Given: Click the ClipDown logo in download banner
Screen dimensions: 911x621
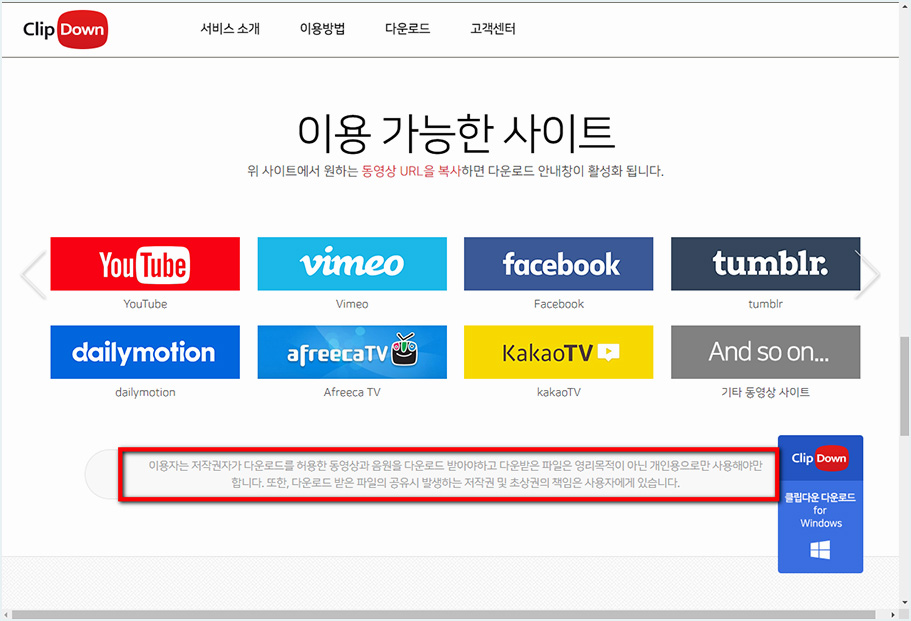Looking at the screenshot, I should click(x=820, y=458).
